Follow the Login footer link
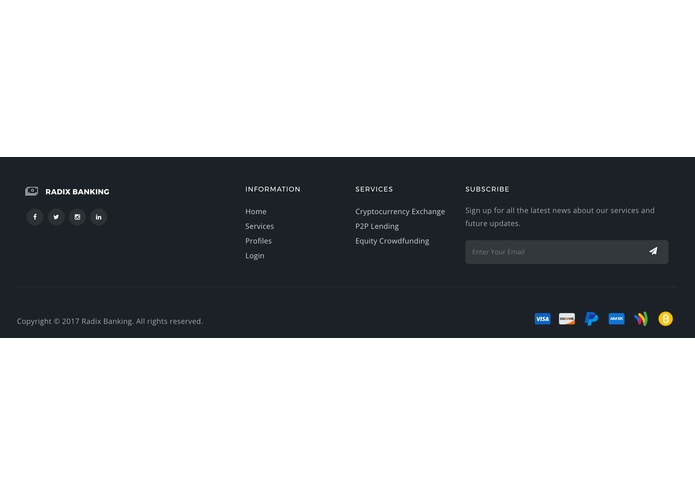Viewport: 695px width, 494px height. point(255,256)
